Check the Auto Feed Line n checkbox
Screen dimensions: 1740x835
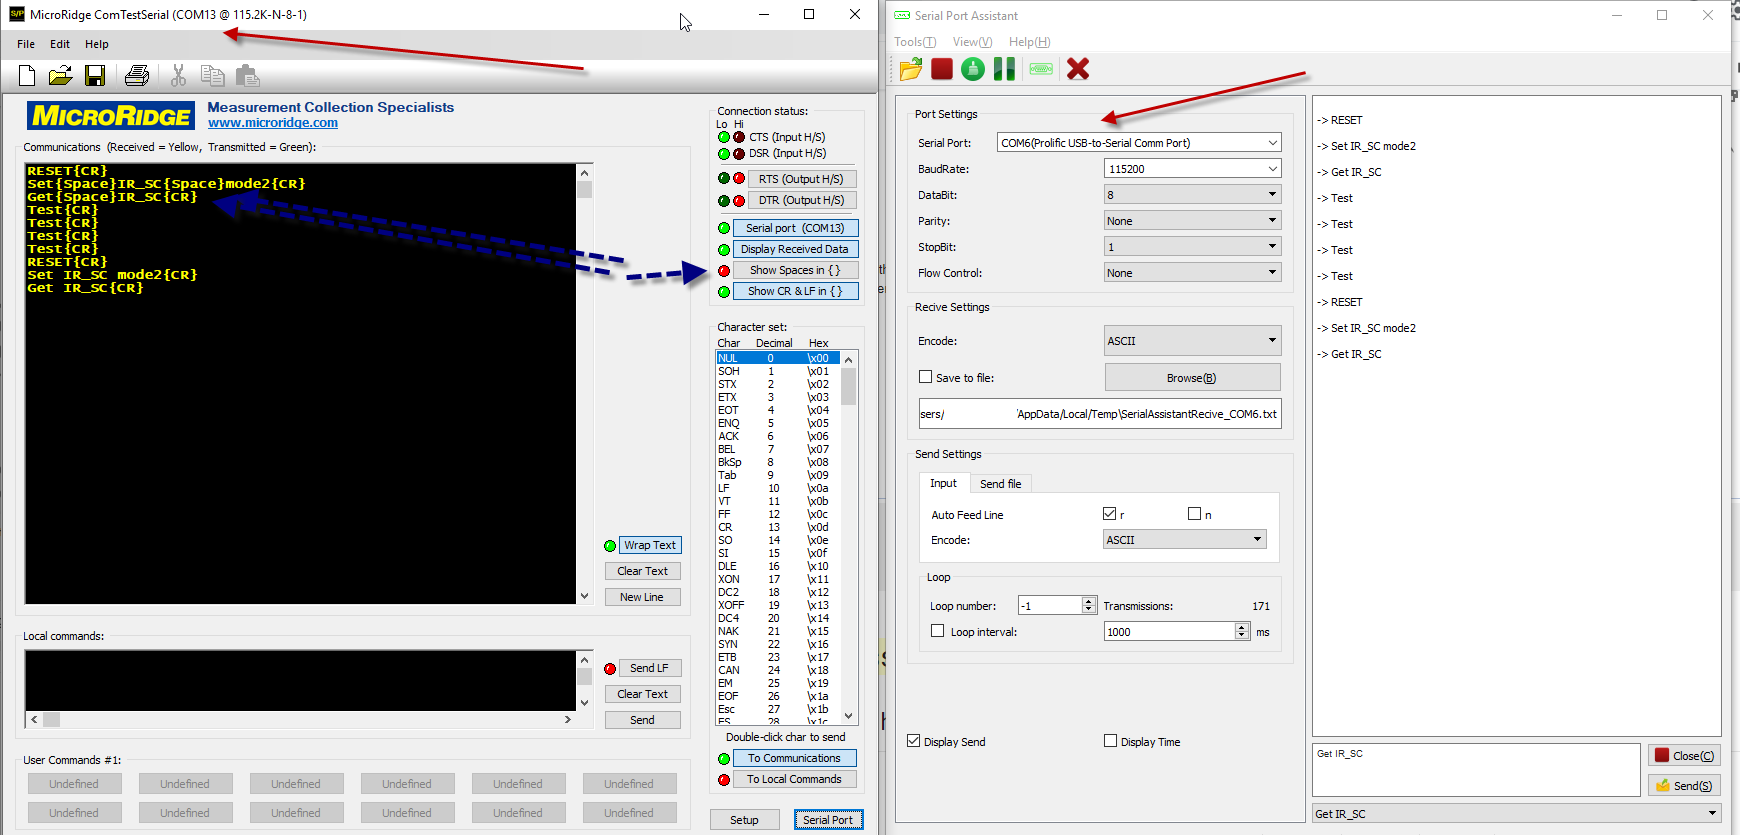(1194, 514)
